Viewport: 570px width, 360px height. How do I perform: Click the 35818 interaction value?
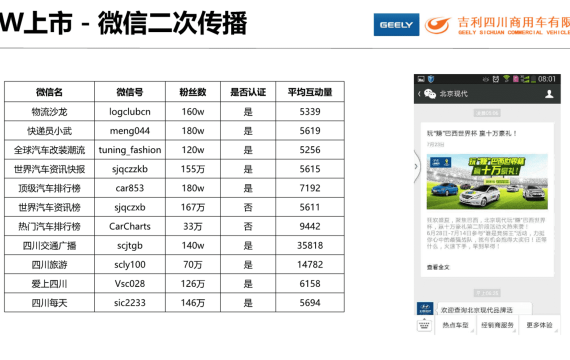[x=310, y=246]
